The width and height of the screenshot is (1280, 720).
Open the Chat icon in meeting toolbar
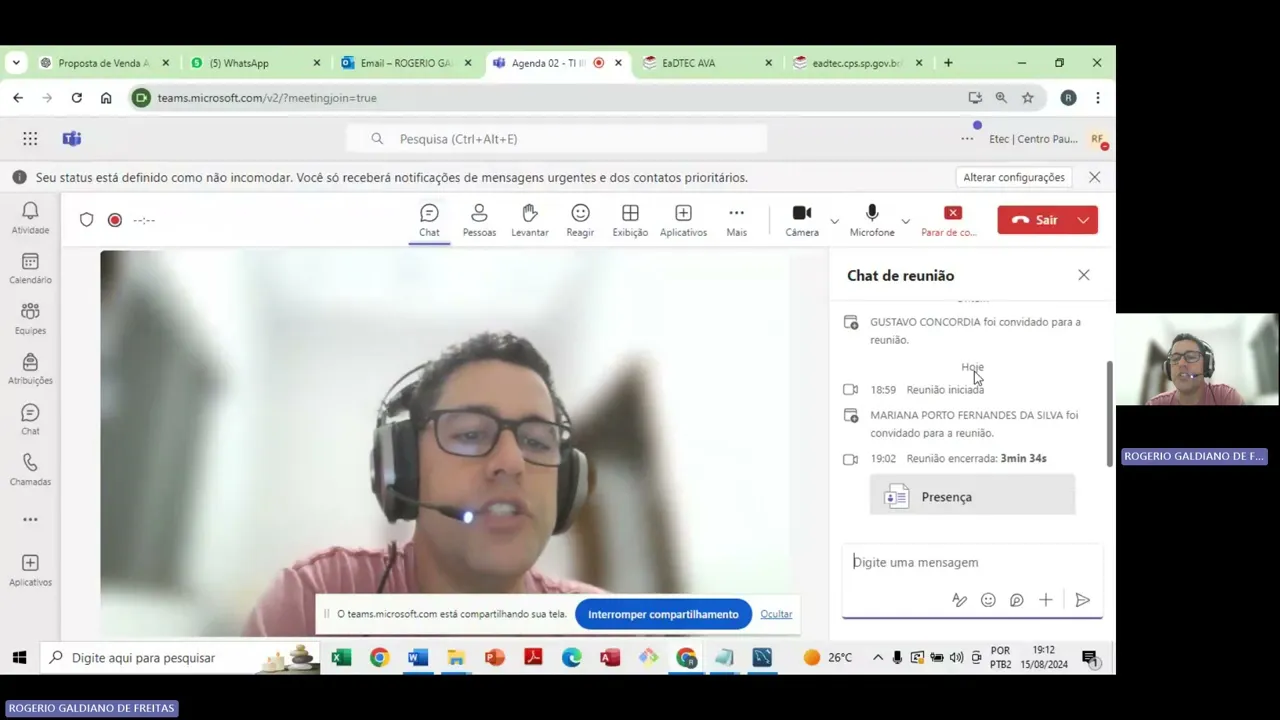click(x=429, y=220)
